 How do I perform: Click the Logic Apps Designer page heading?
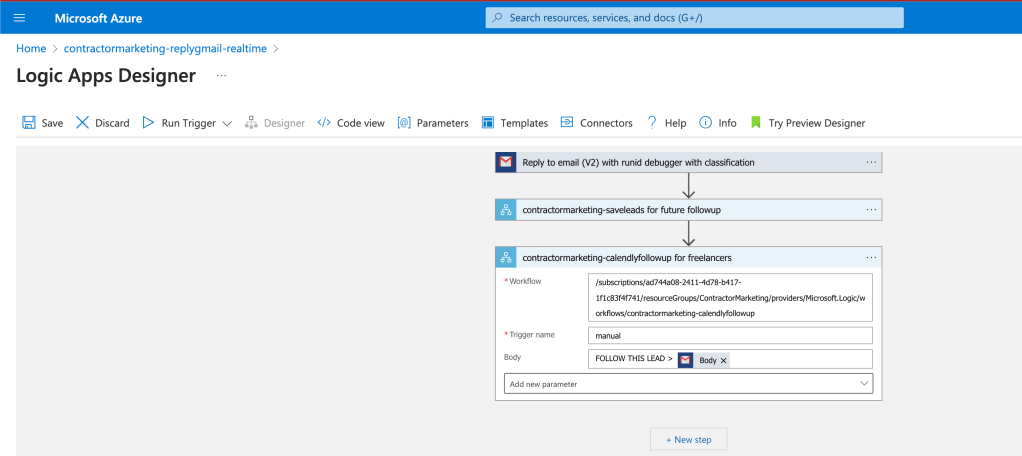[x=106, y=76]
